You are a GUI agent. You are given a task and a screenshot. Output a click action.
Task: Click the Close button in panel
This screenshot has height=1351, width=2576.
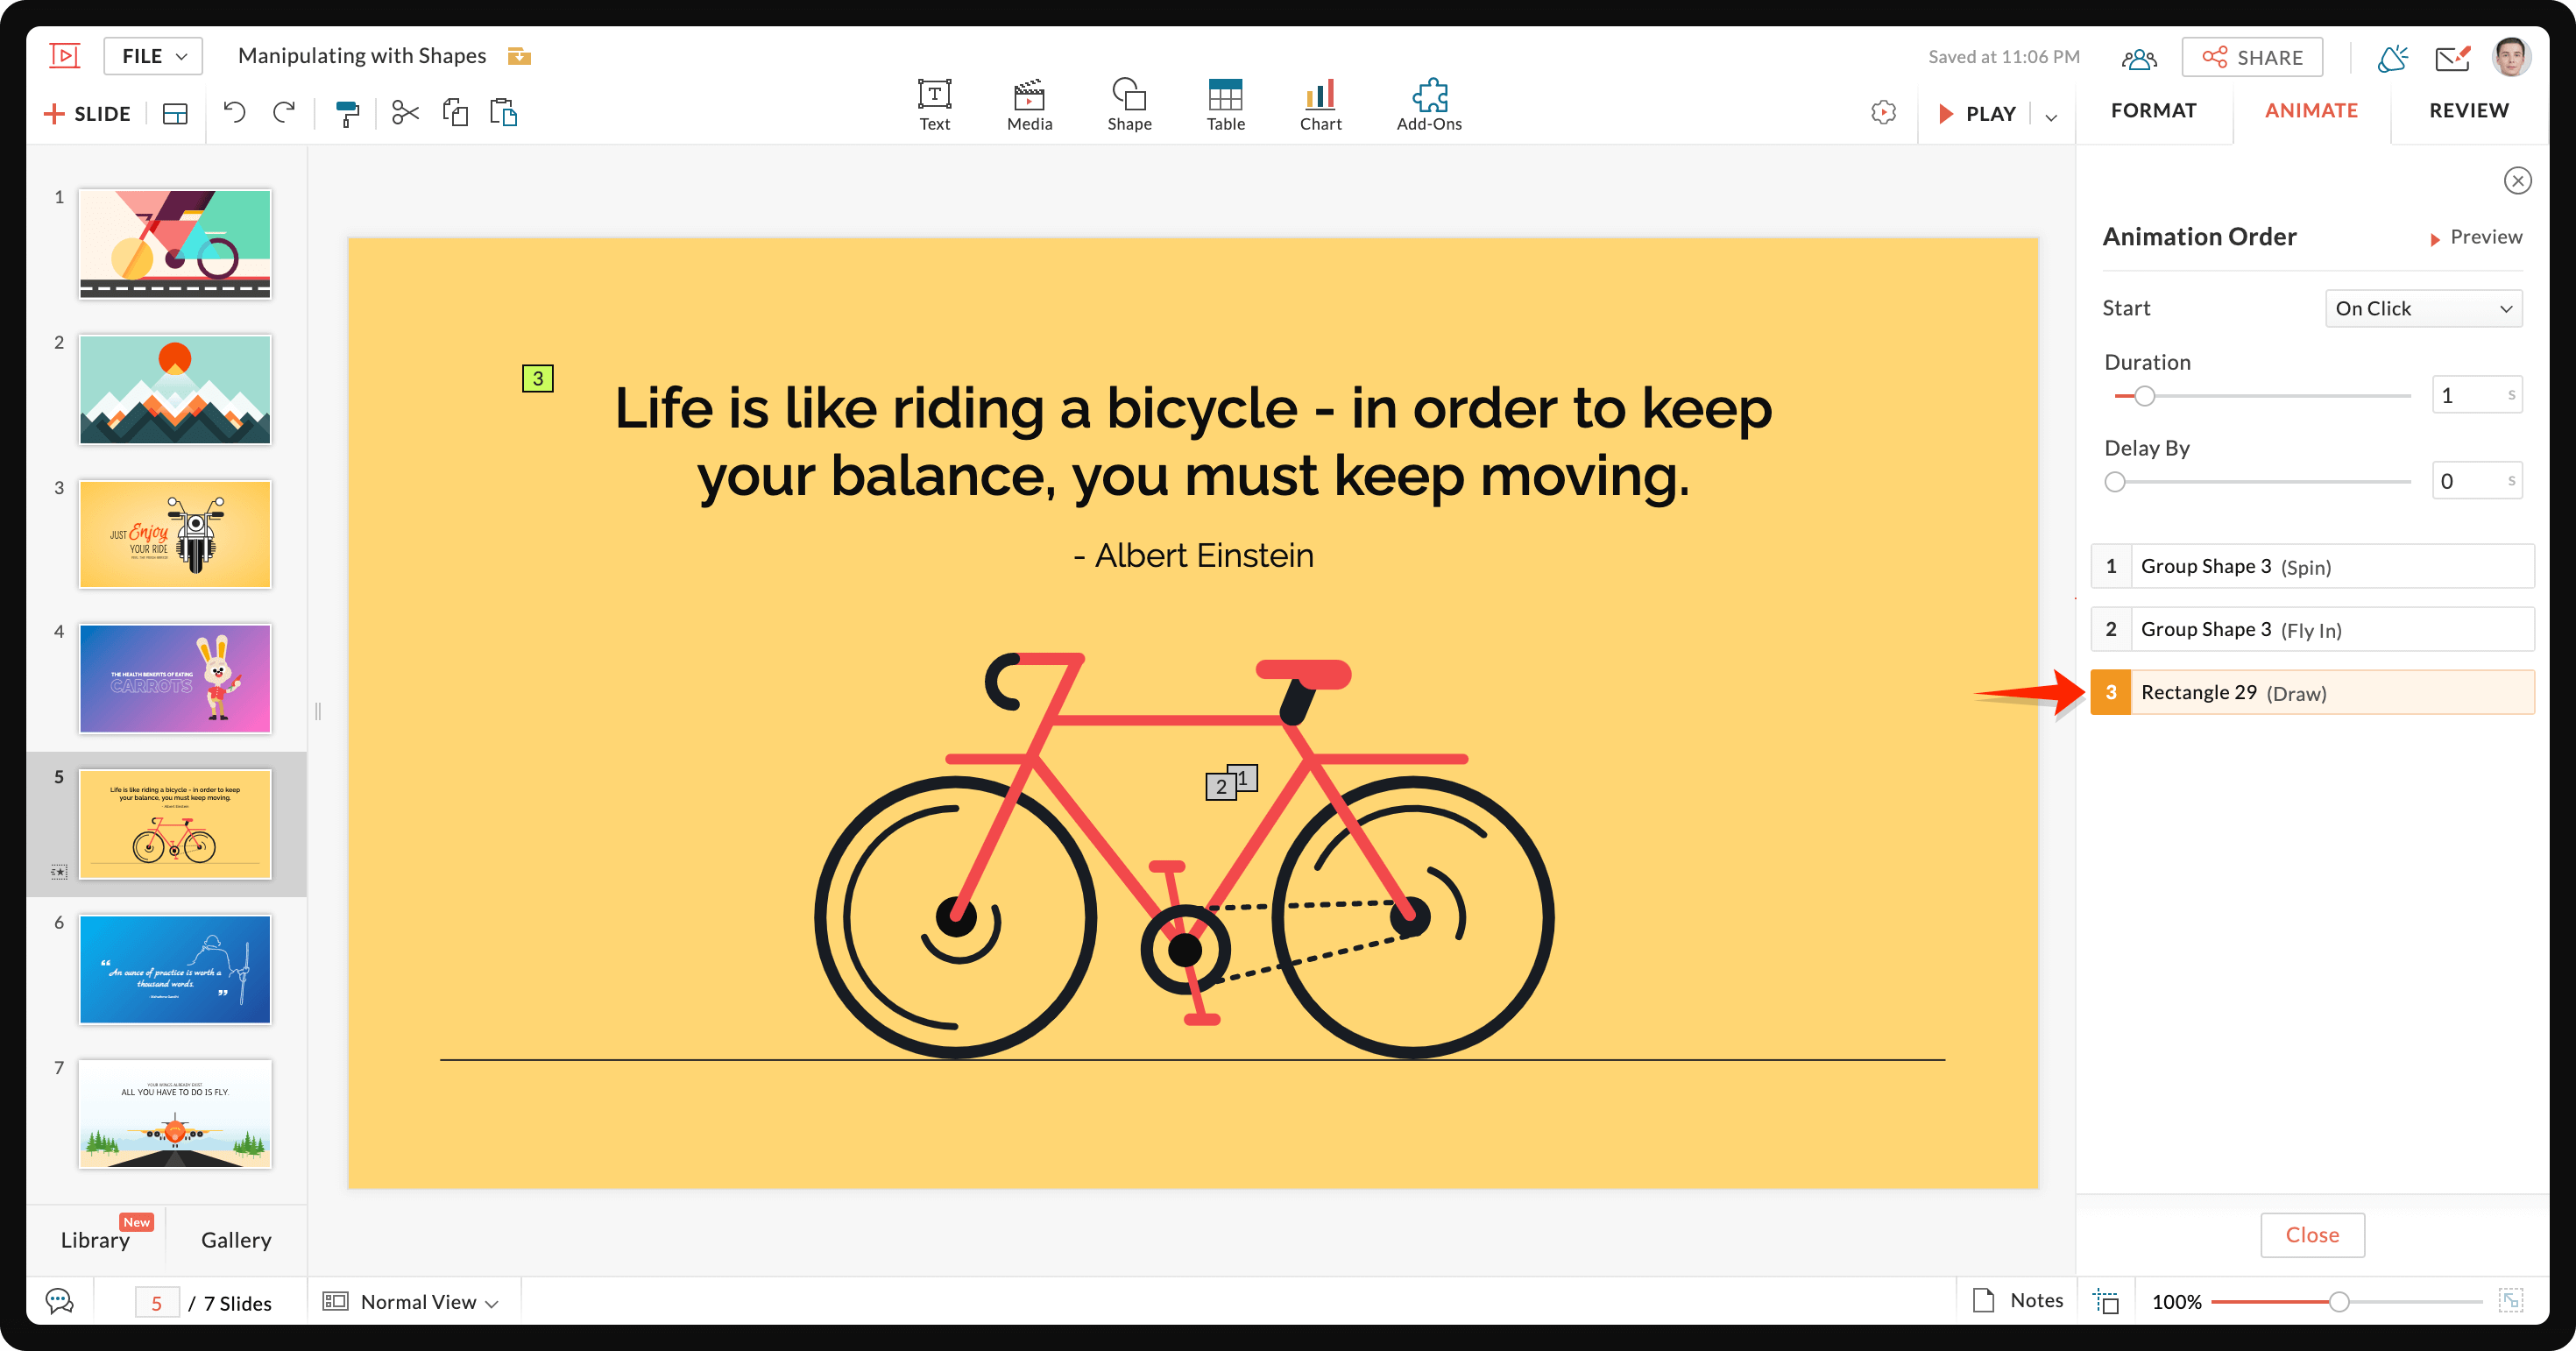click(x=2311, y=1235)
